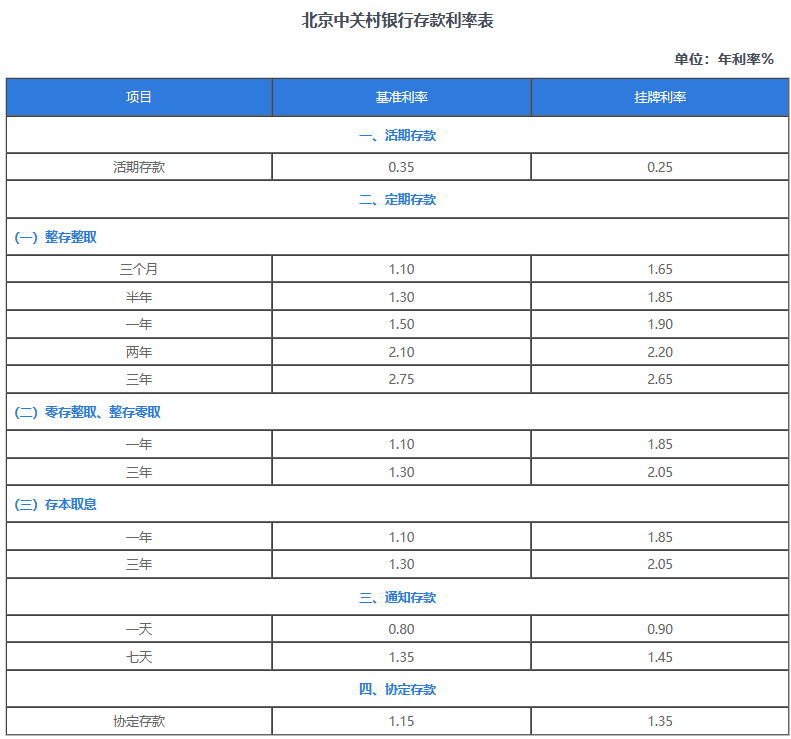The height and width of the screenshot is (739, 791).
Task: Select the 二、定期存款 section heading
Action: [398, 199]
